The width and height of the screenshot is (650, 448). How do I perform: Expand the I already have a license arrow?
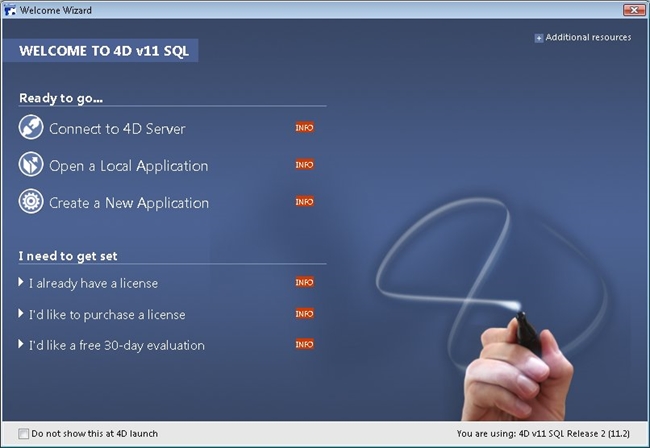22,283
